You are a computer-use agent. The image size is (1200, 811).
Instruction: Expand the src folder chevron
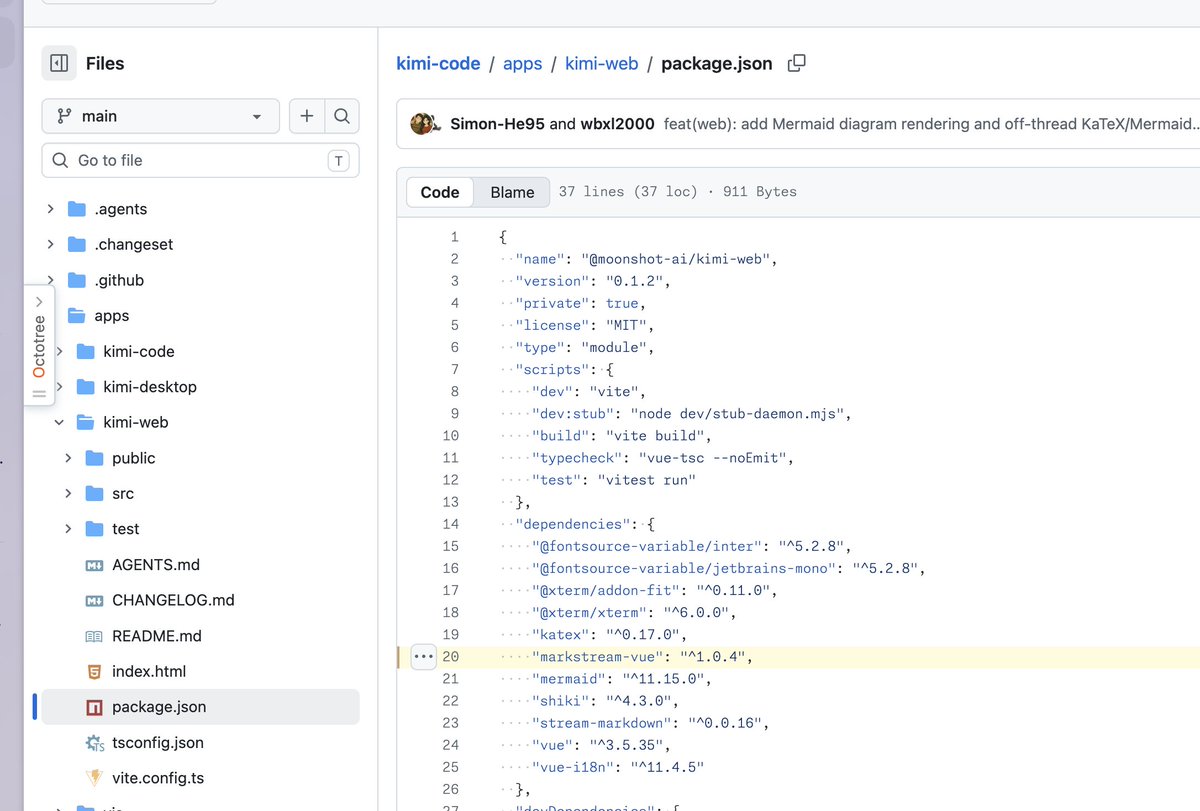pos(68,493)
